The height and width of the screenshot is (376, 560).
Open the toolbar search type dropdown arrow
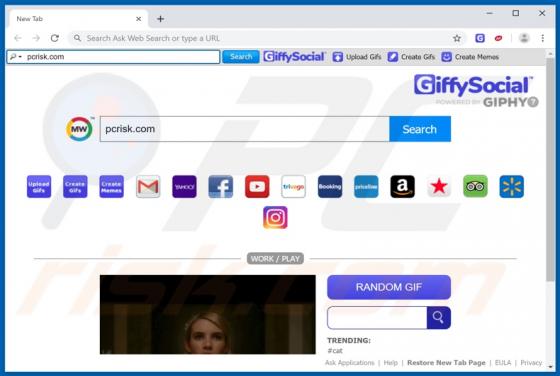click(20, 57)
